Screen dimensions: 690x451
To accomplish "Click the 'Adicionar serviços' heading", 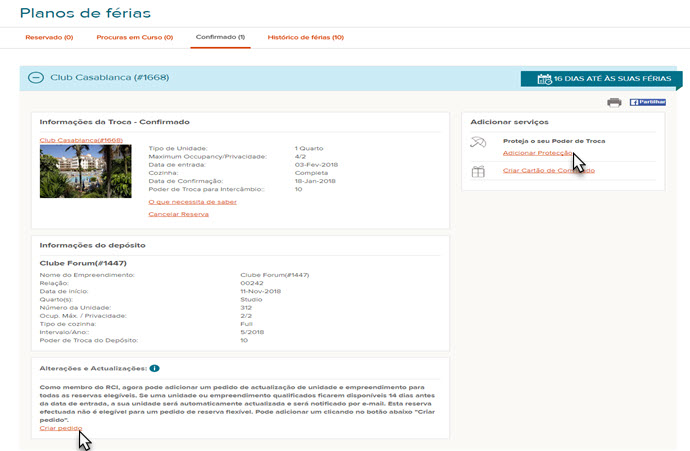I will (x=510, y=122).
